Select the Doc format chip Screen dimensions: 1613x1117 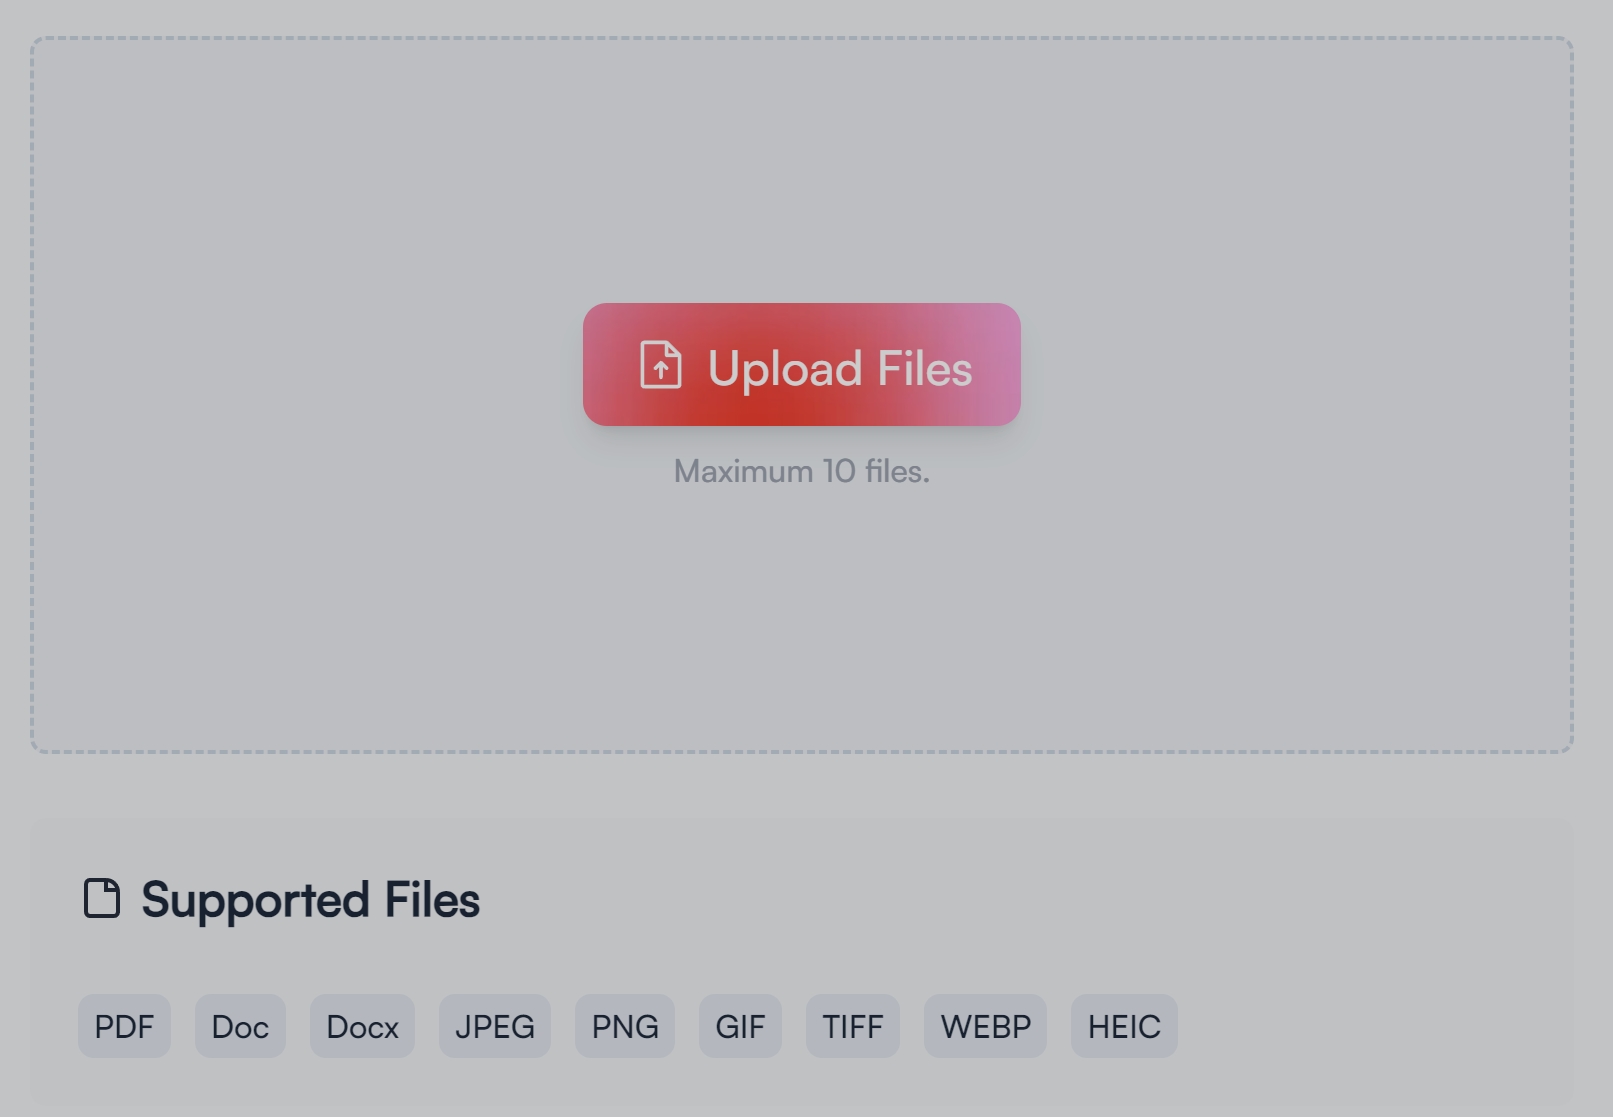point(240,1026)
